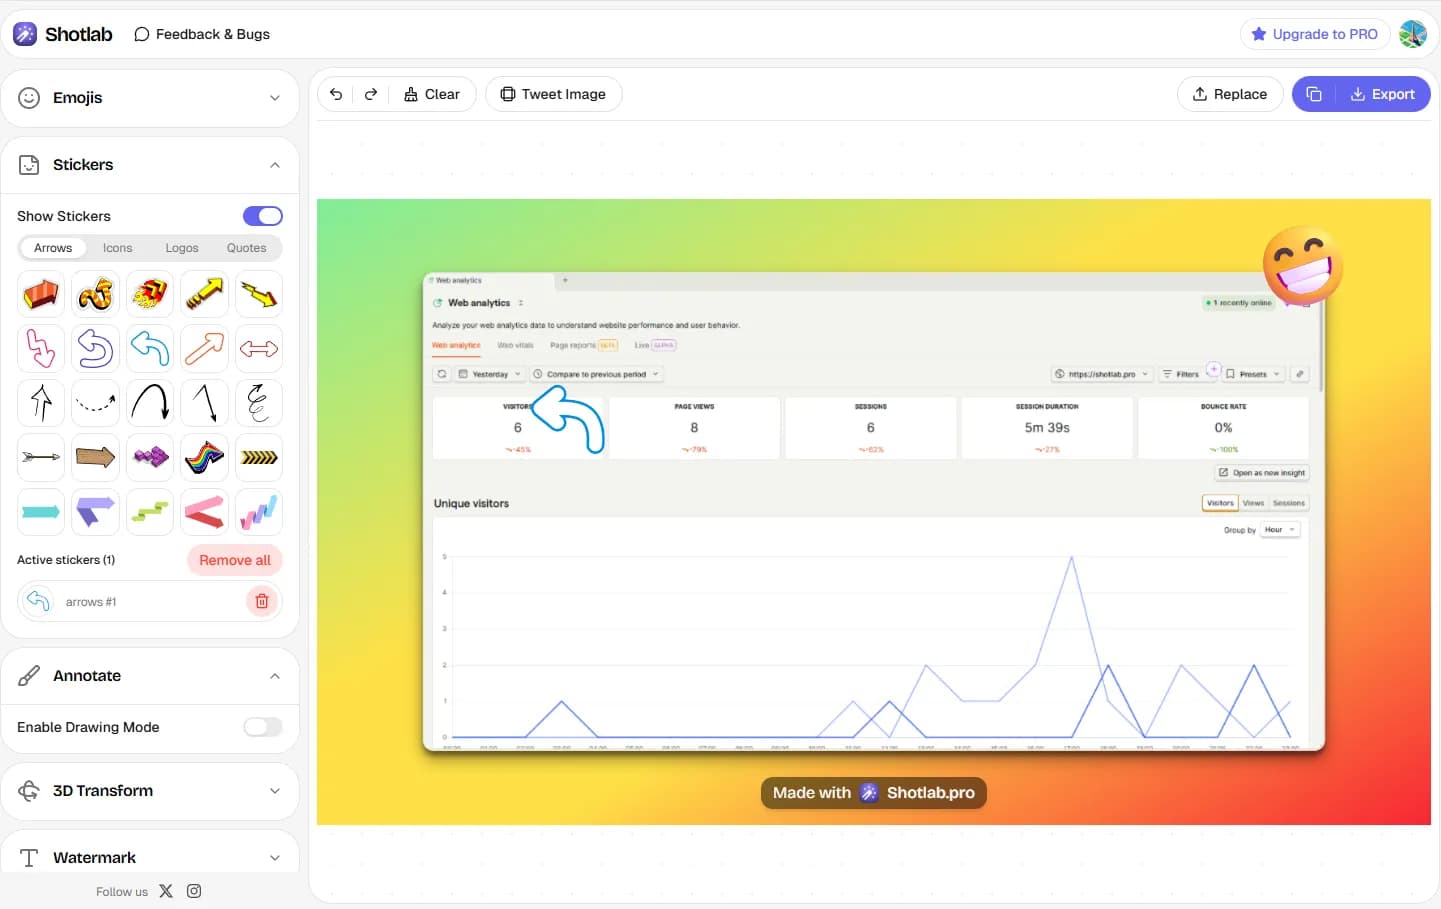Show the Quotes sticker tab
Image resolution: width=1441 pixels, height=909 pixels.
pos(246,248)
